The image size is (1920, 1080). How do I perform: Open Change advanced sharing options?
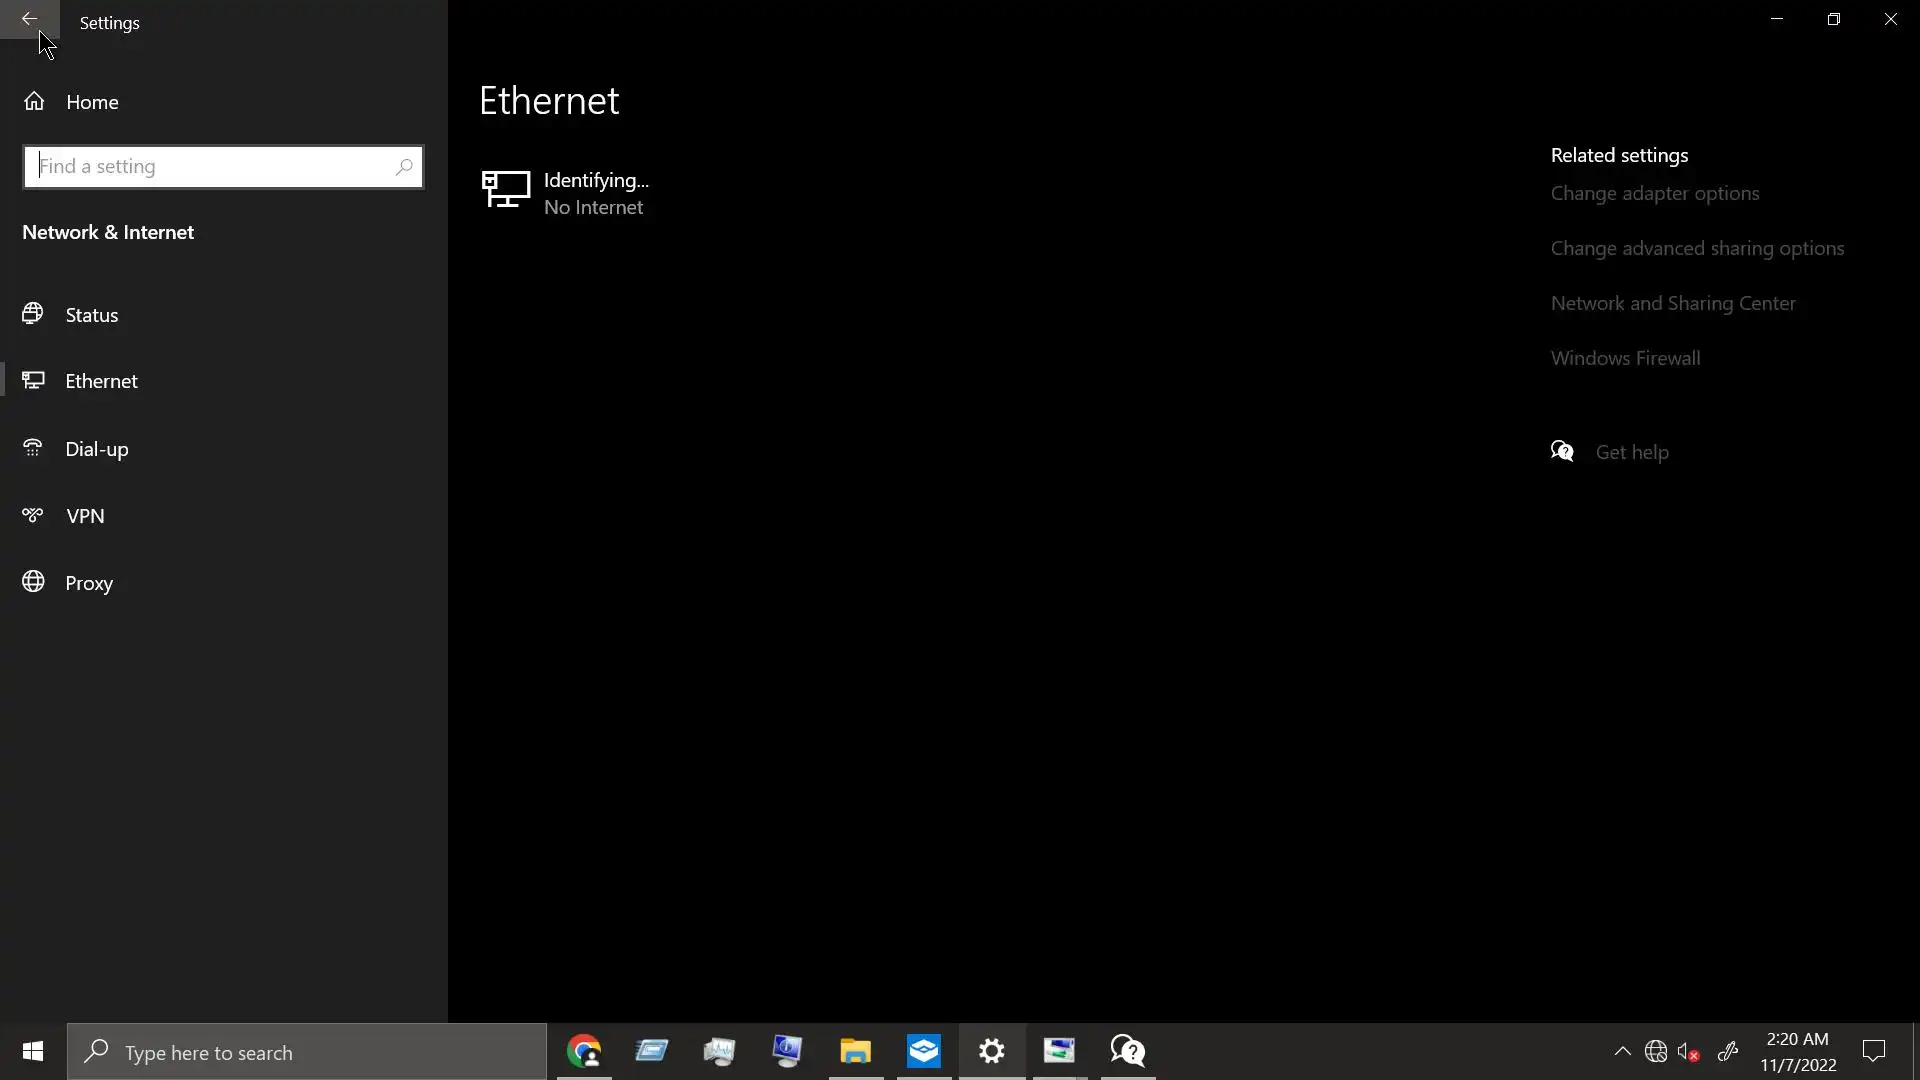tap(1696, 248)
